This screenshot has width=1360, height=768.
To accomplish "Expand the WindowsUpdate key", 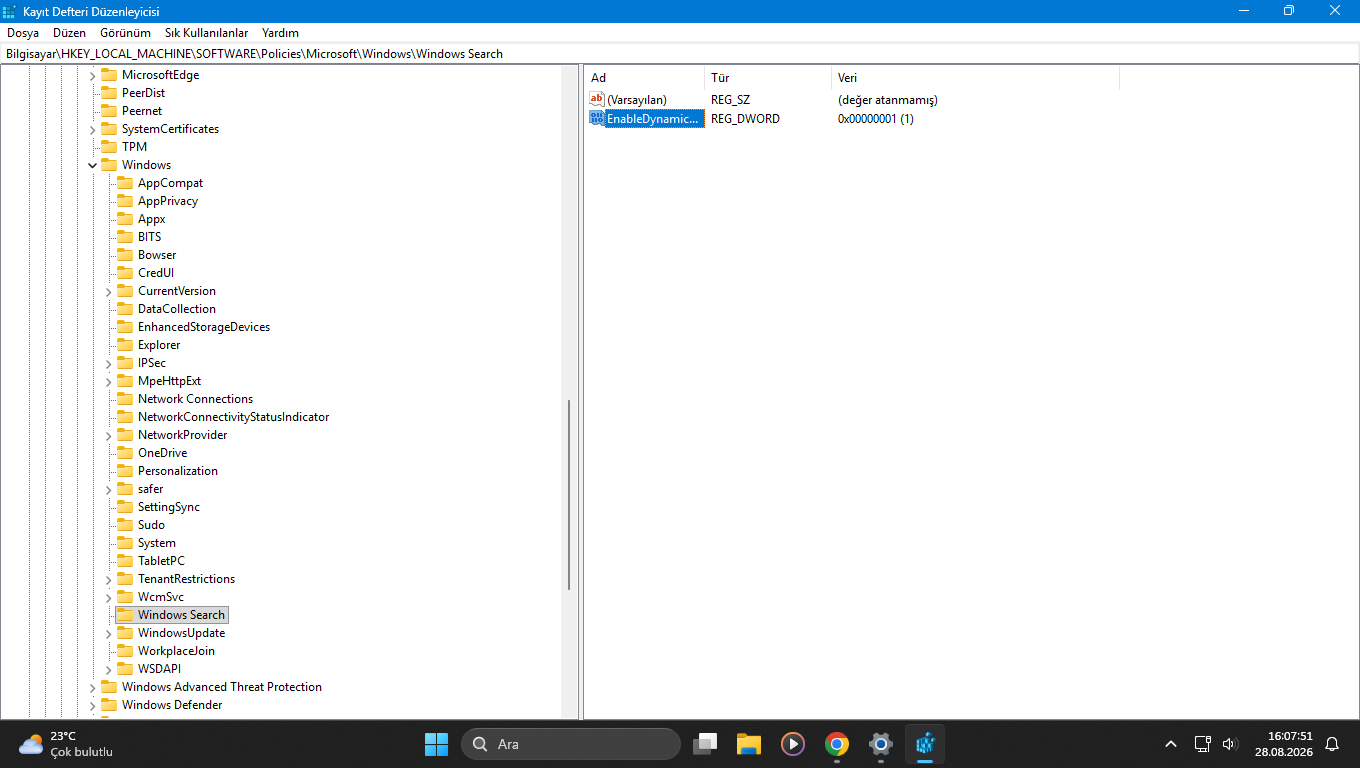I will [109, 633].
